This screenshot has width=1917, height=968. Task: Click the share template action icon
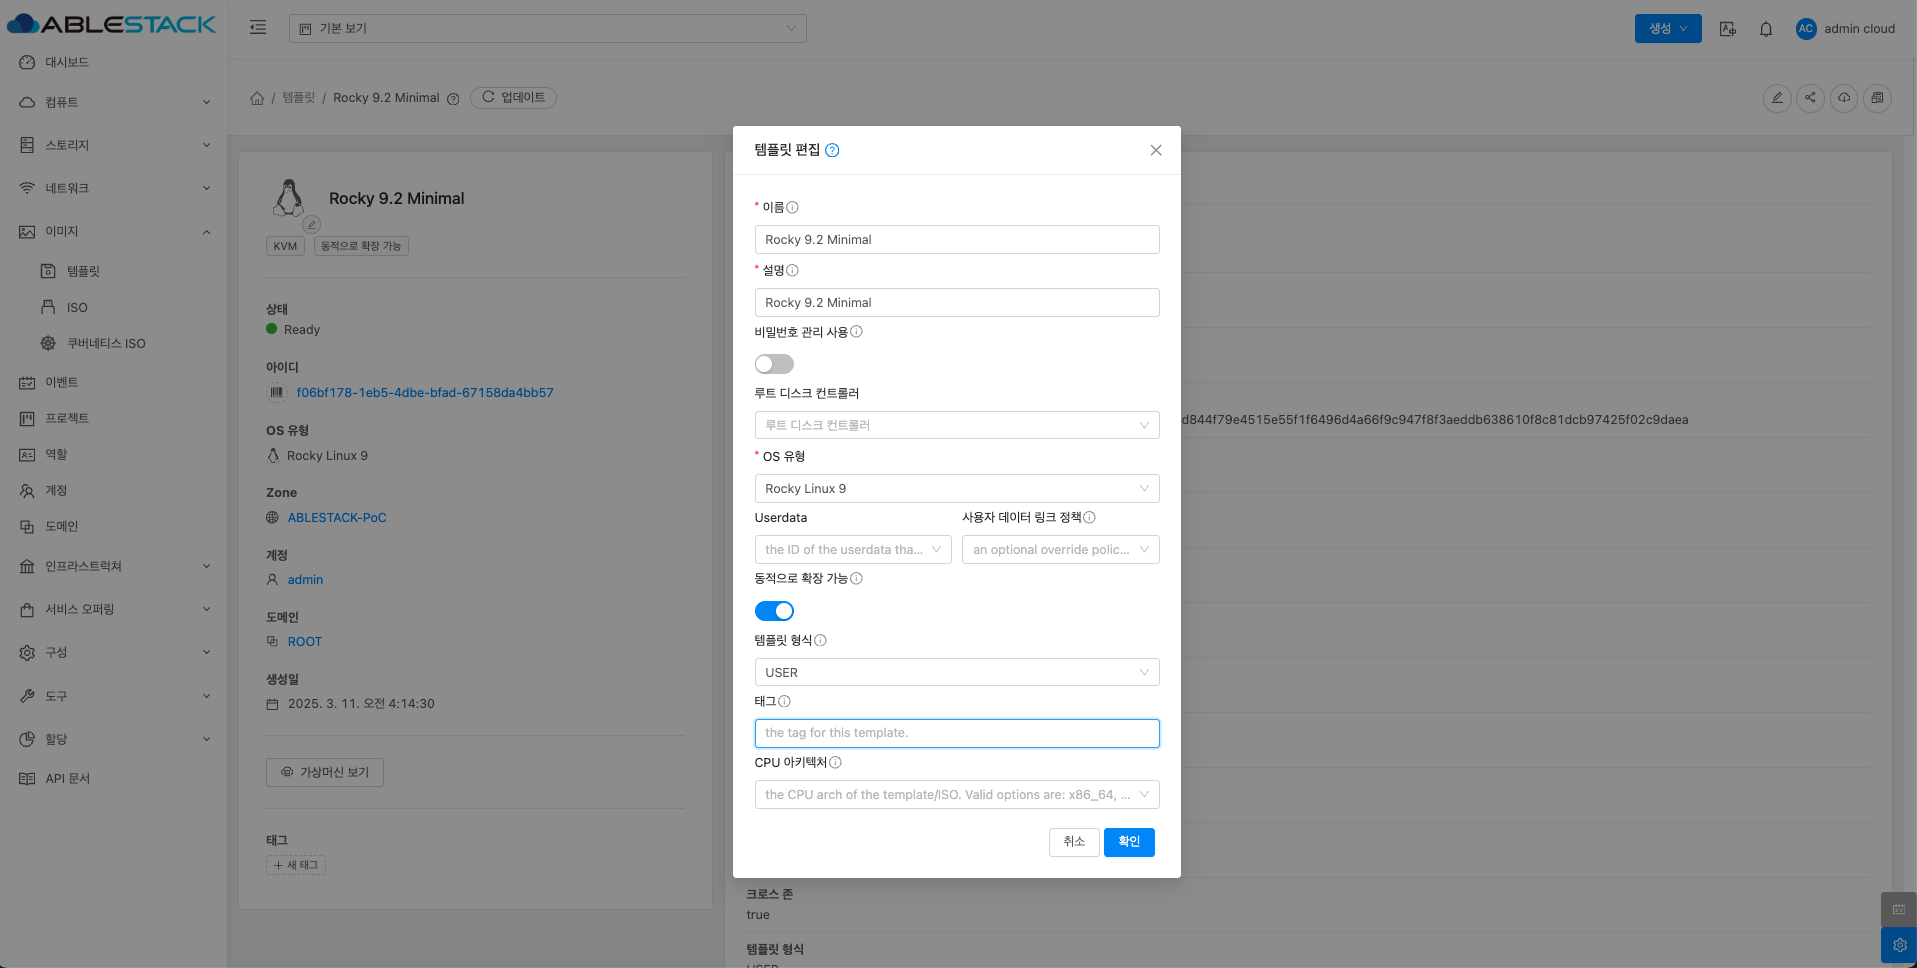[x=1810, y=98]
